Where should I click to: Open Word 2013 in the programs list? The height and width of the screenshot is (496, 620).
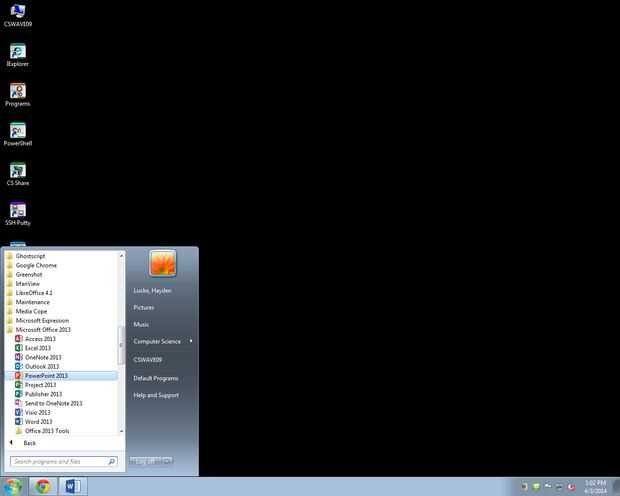[34, 422]
